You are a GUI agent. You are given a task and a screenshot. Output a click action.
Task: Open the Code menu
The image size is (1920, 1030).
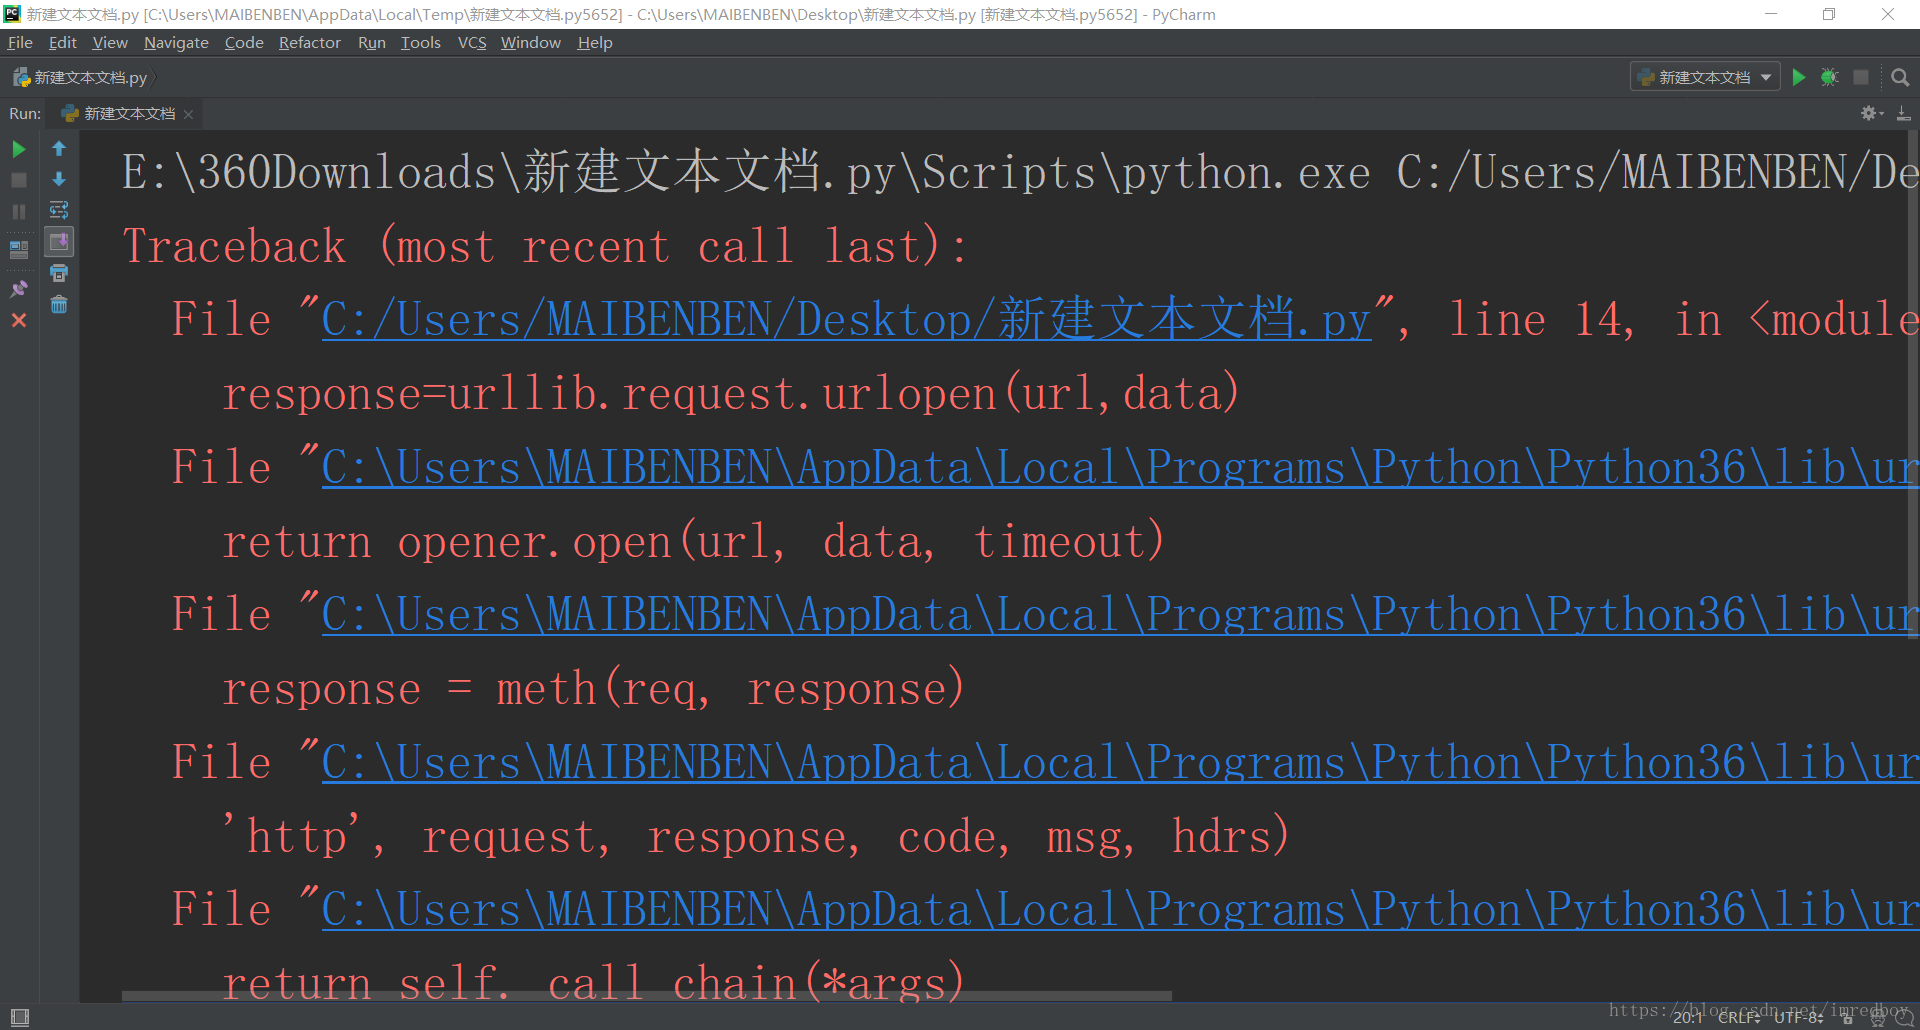[244, 42]
